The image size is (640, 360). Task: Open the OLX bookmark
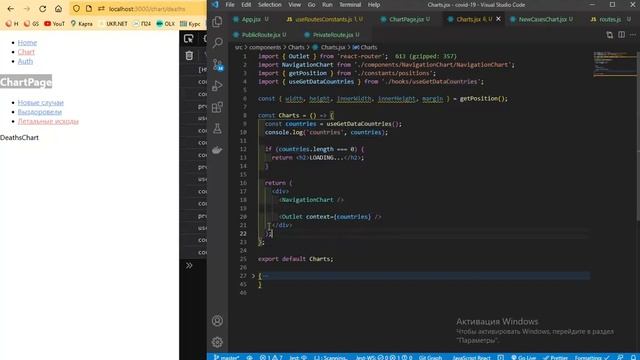click(165, 24)
